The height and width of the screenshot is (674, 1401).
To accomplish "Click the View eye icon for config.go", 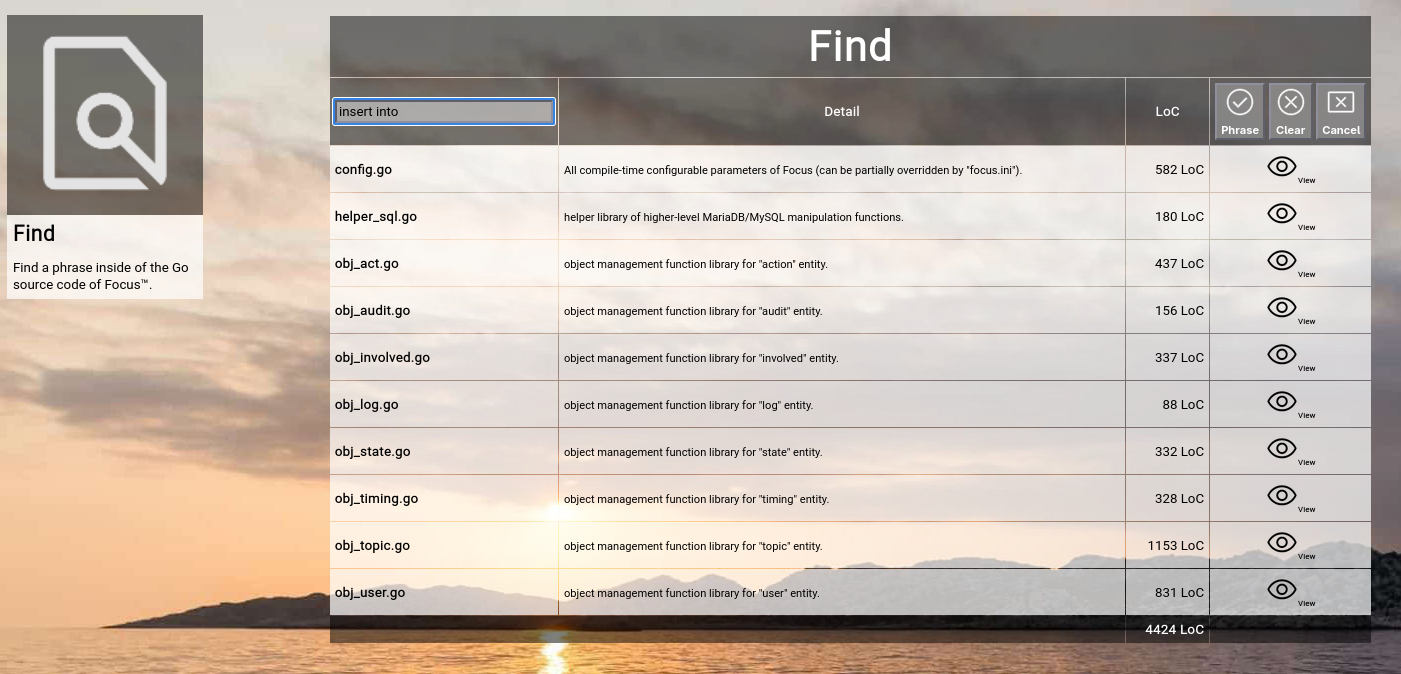I will pyautogui.click(x=1282, y=167).
